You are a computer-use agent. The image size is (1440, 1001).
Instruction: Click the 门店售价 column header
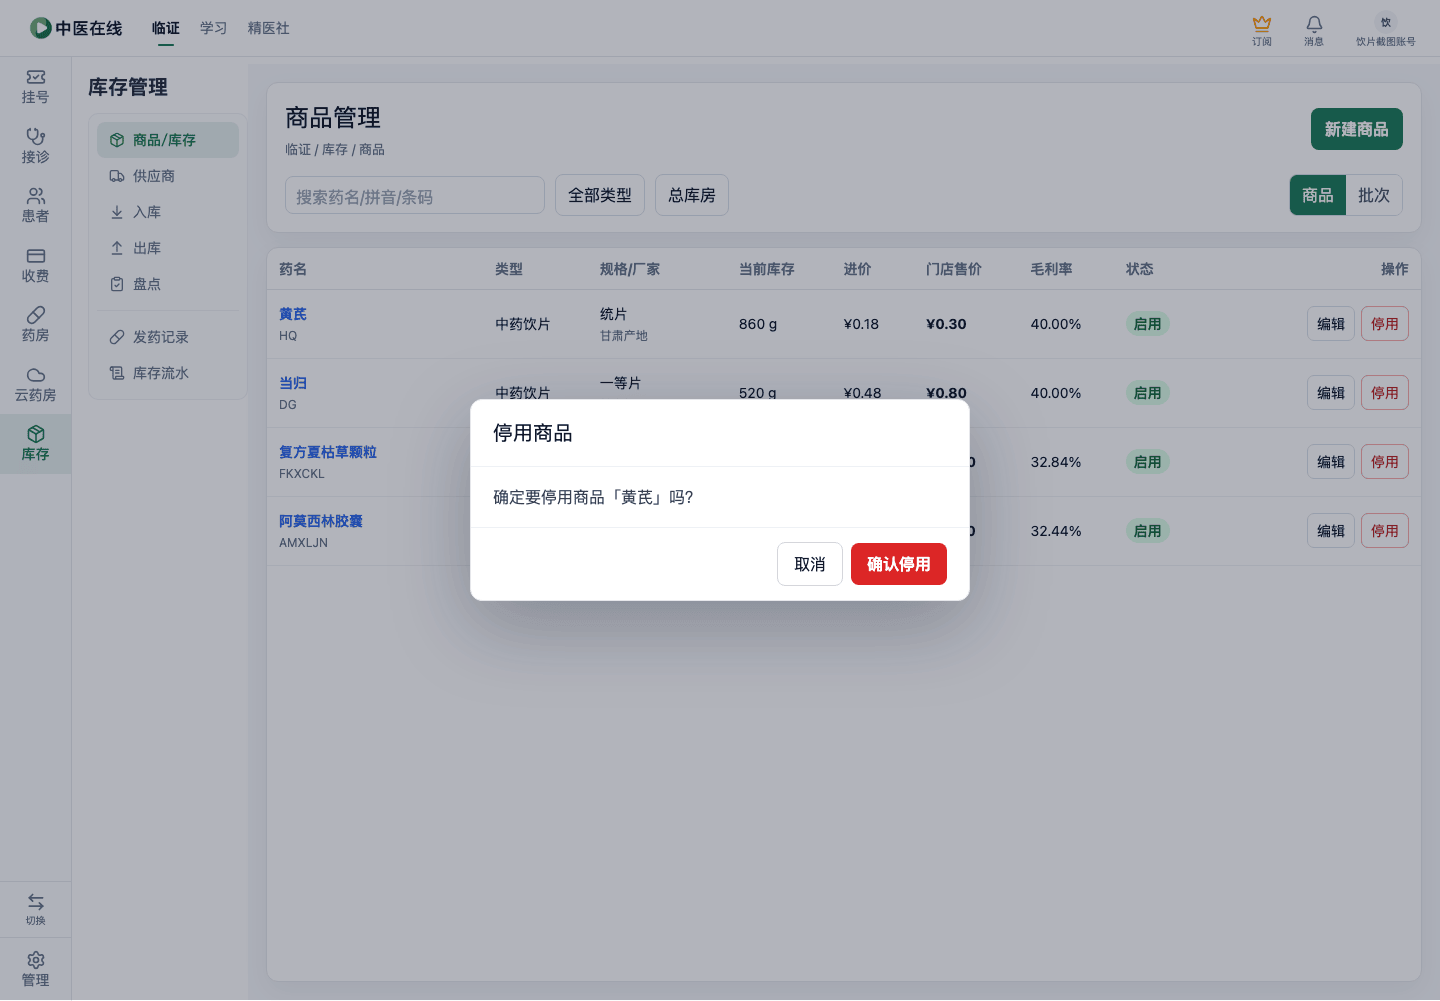(954, 269)
